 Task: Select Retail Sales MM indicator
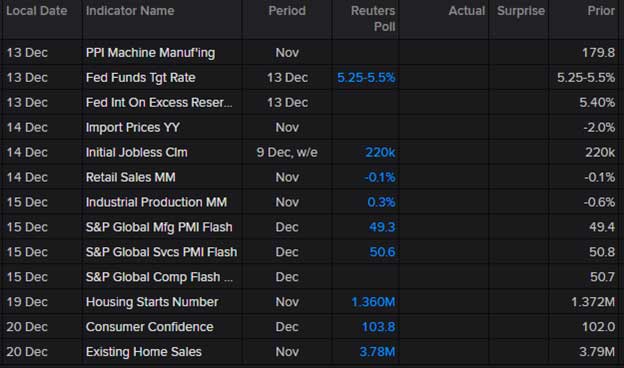point(131,177)
